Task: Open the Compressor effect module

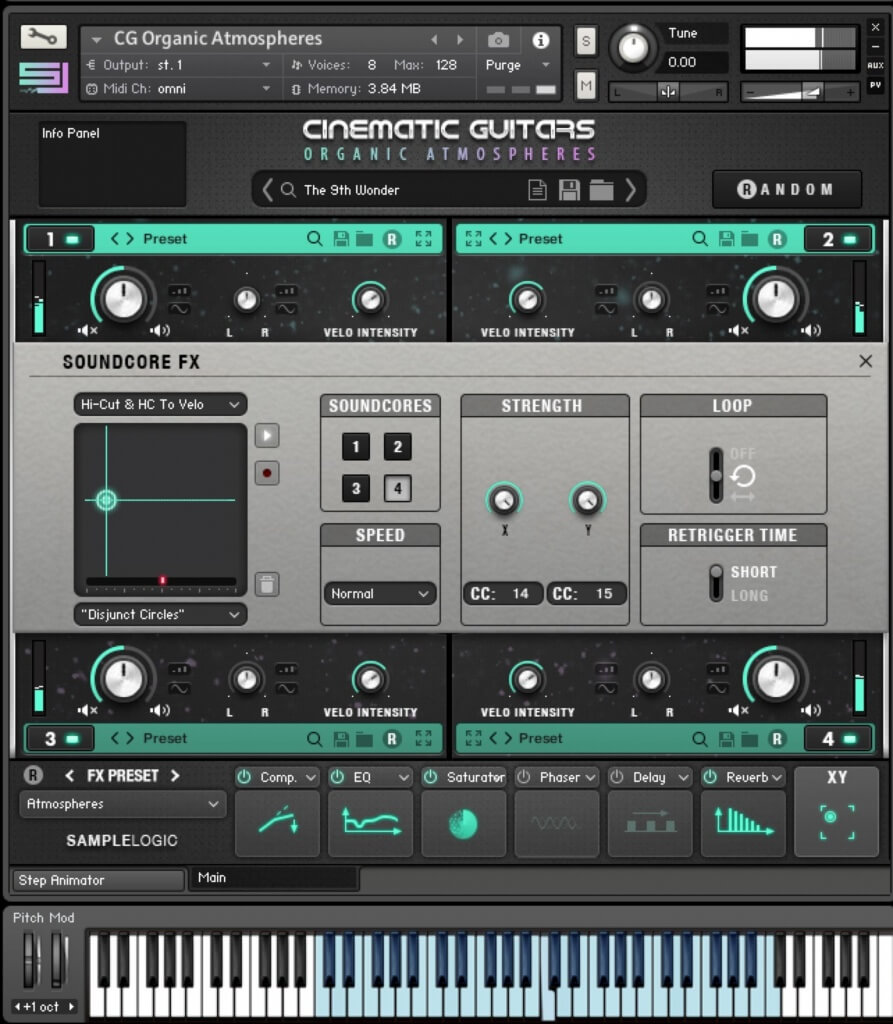Action: [277, 823]
